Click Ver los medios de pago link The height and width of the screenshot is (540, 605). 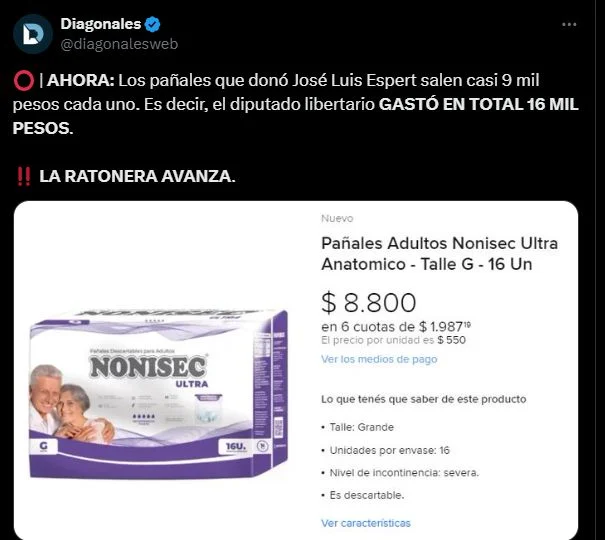pyautogui.click(x=379, y=359)
